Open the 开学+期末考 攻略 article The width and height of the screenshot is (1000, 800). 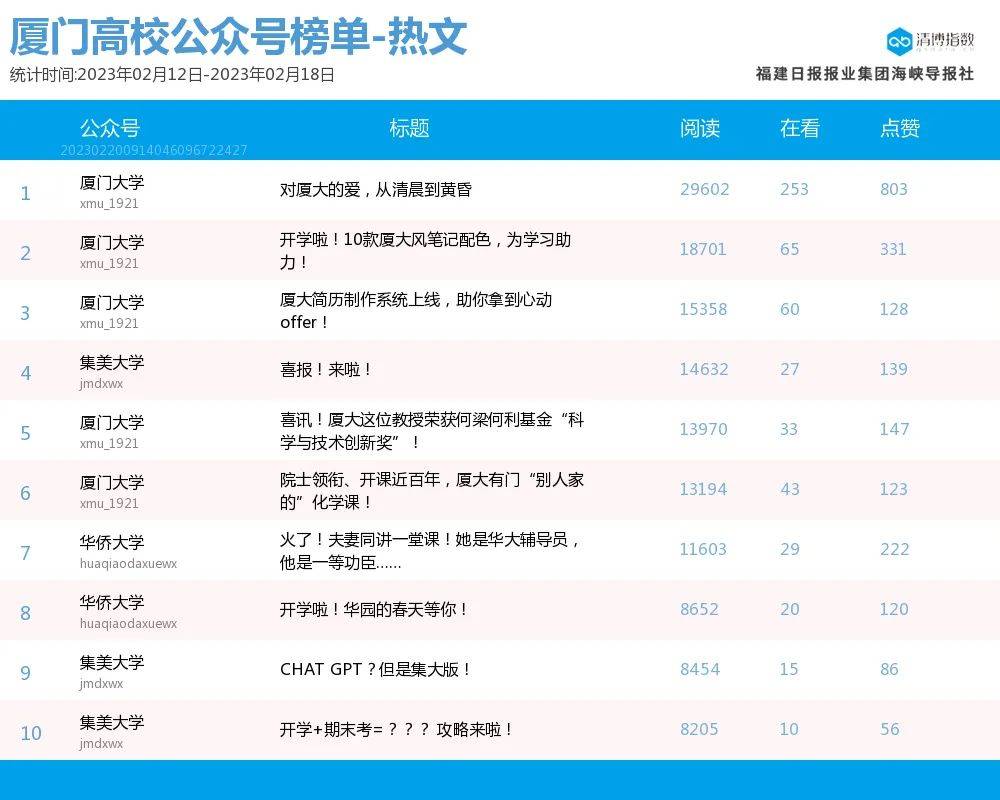click(x=396, y=729)
